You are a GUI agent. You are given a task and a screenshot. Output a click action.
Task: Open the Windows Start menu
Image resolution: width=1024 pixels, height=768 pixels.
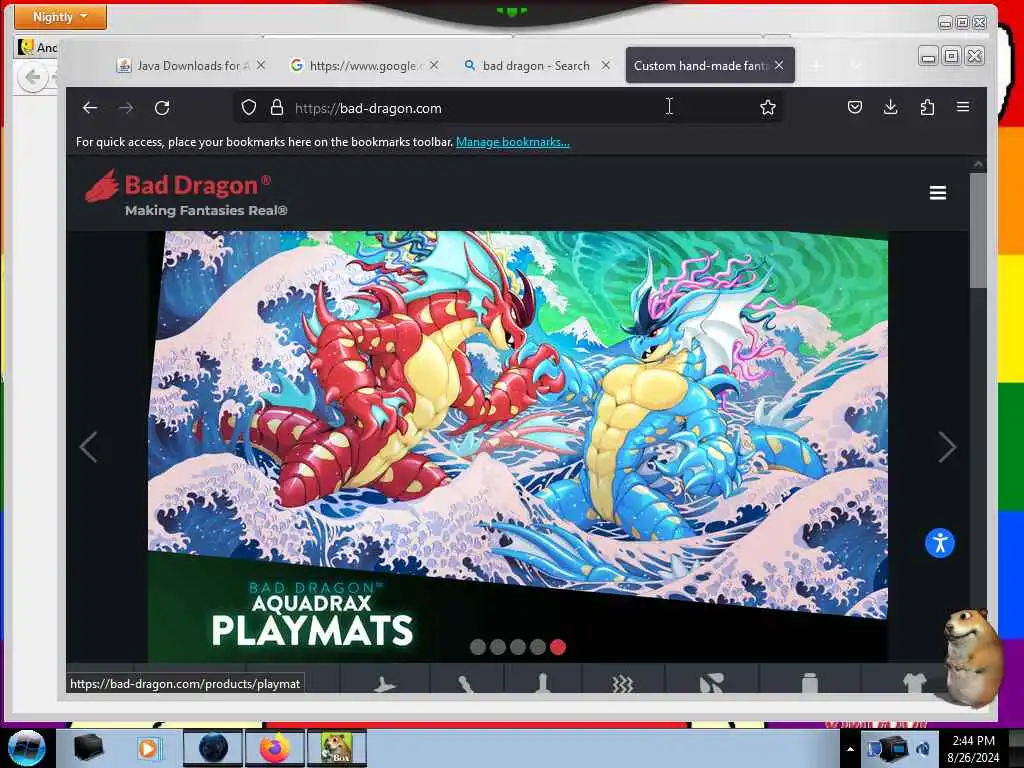click(26, 748)
